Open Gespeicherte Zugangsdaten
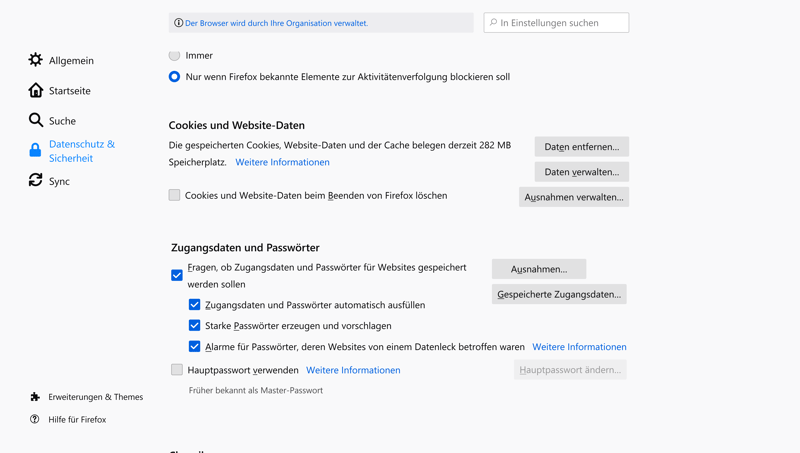Viewport: 800px width, 453px height. (559, 294)
